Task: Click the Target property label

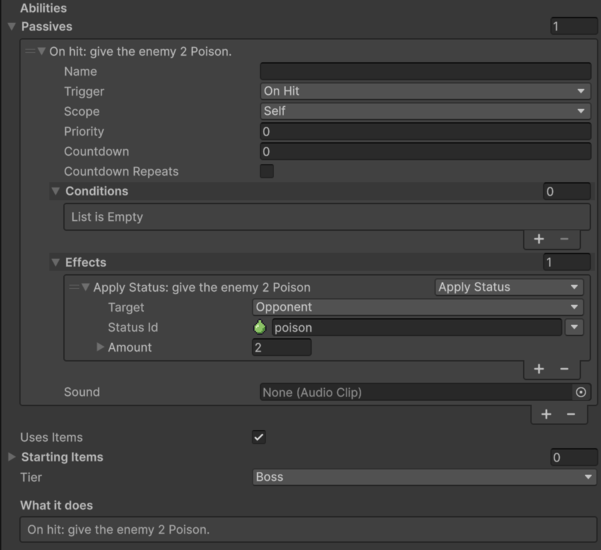Action: coord(126,307)
